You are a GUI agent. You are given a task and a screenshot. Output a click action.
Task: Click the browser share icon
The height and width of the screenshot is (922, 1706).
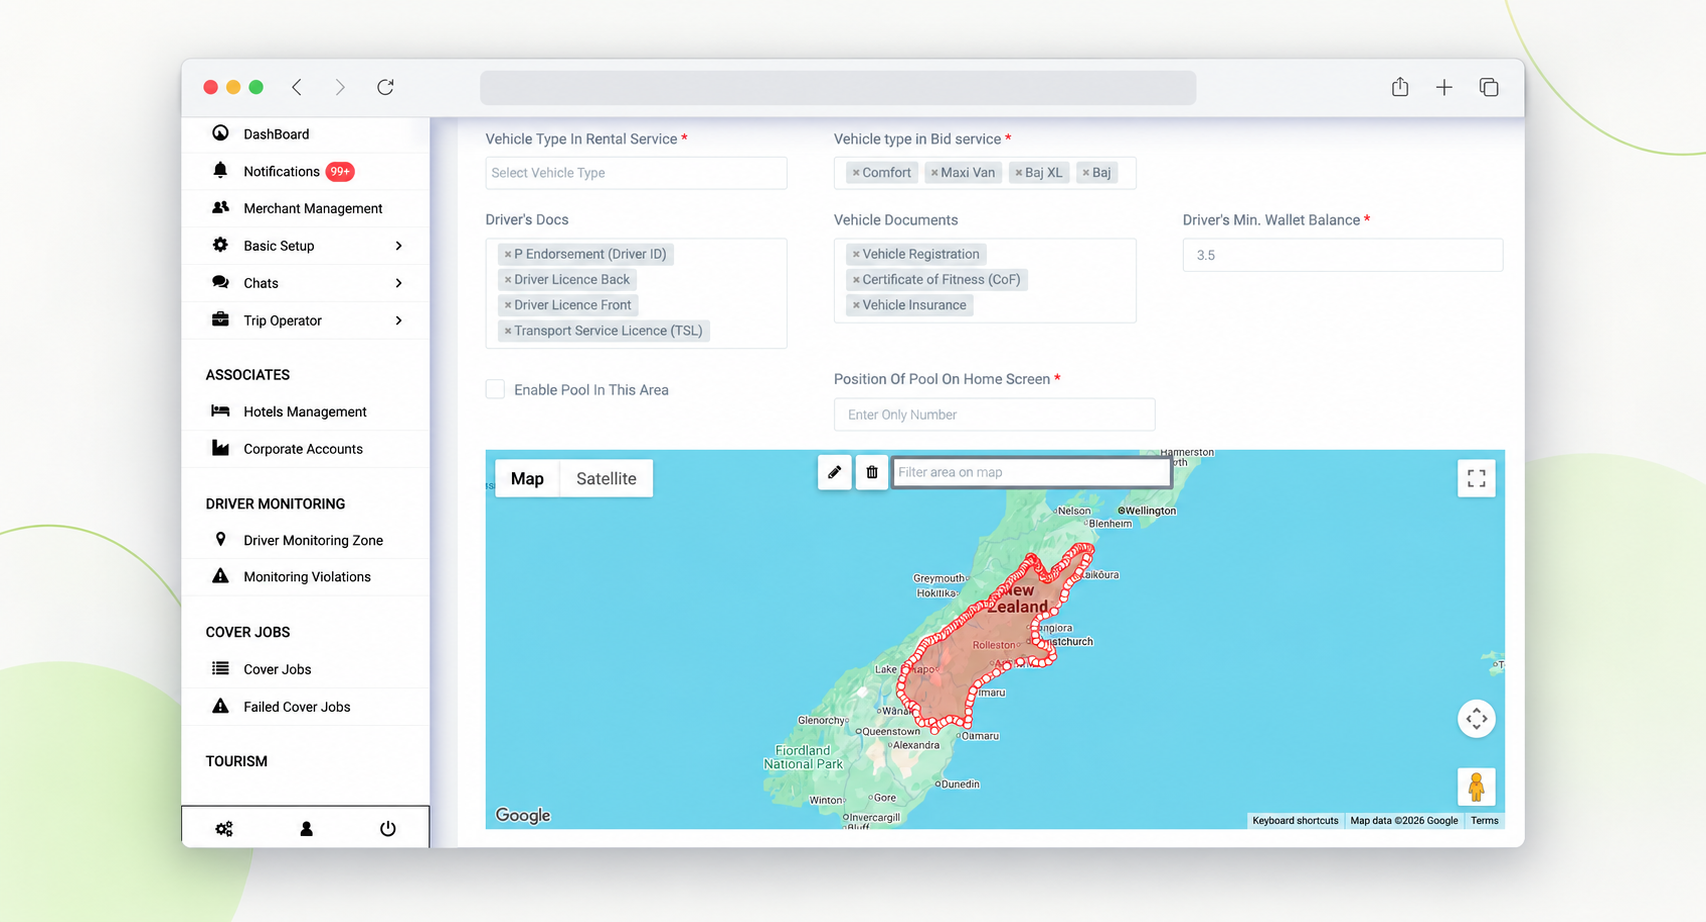(1400, 87)
